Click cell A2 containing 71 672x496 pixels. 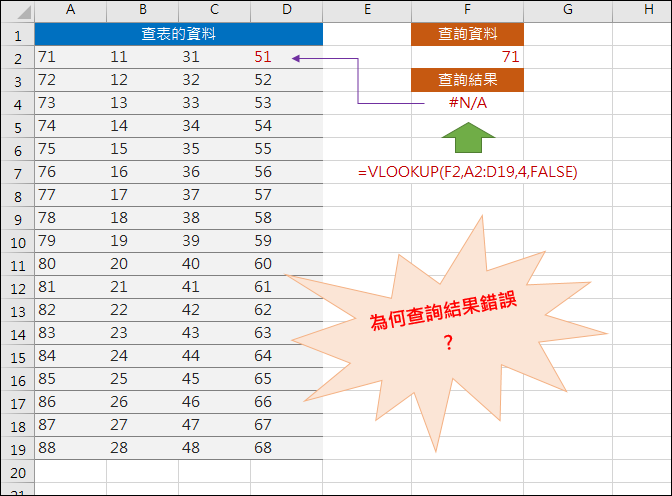coord(71,57)
